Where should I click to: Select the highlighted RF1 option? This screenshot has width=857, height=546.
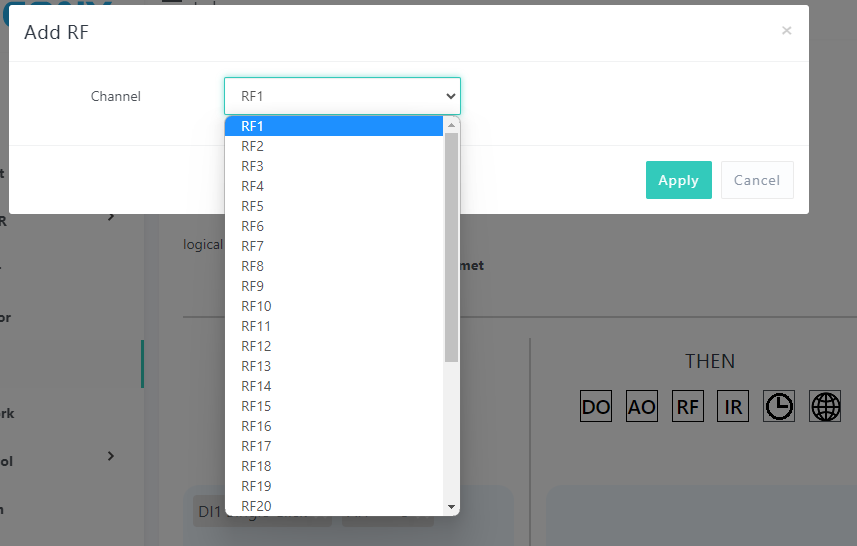pos(253,126)
